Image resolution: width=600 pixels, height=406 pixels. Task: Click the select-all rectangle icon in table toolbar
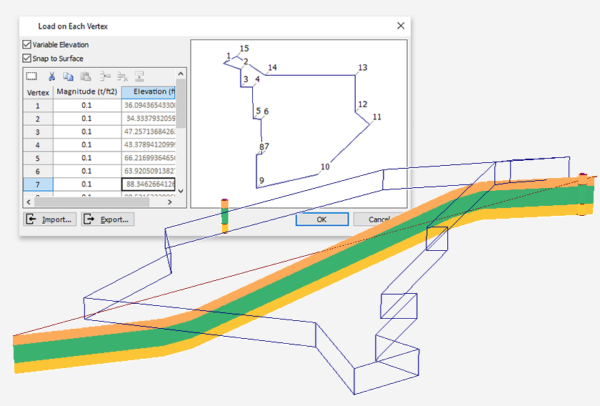31,76
